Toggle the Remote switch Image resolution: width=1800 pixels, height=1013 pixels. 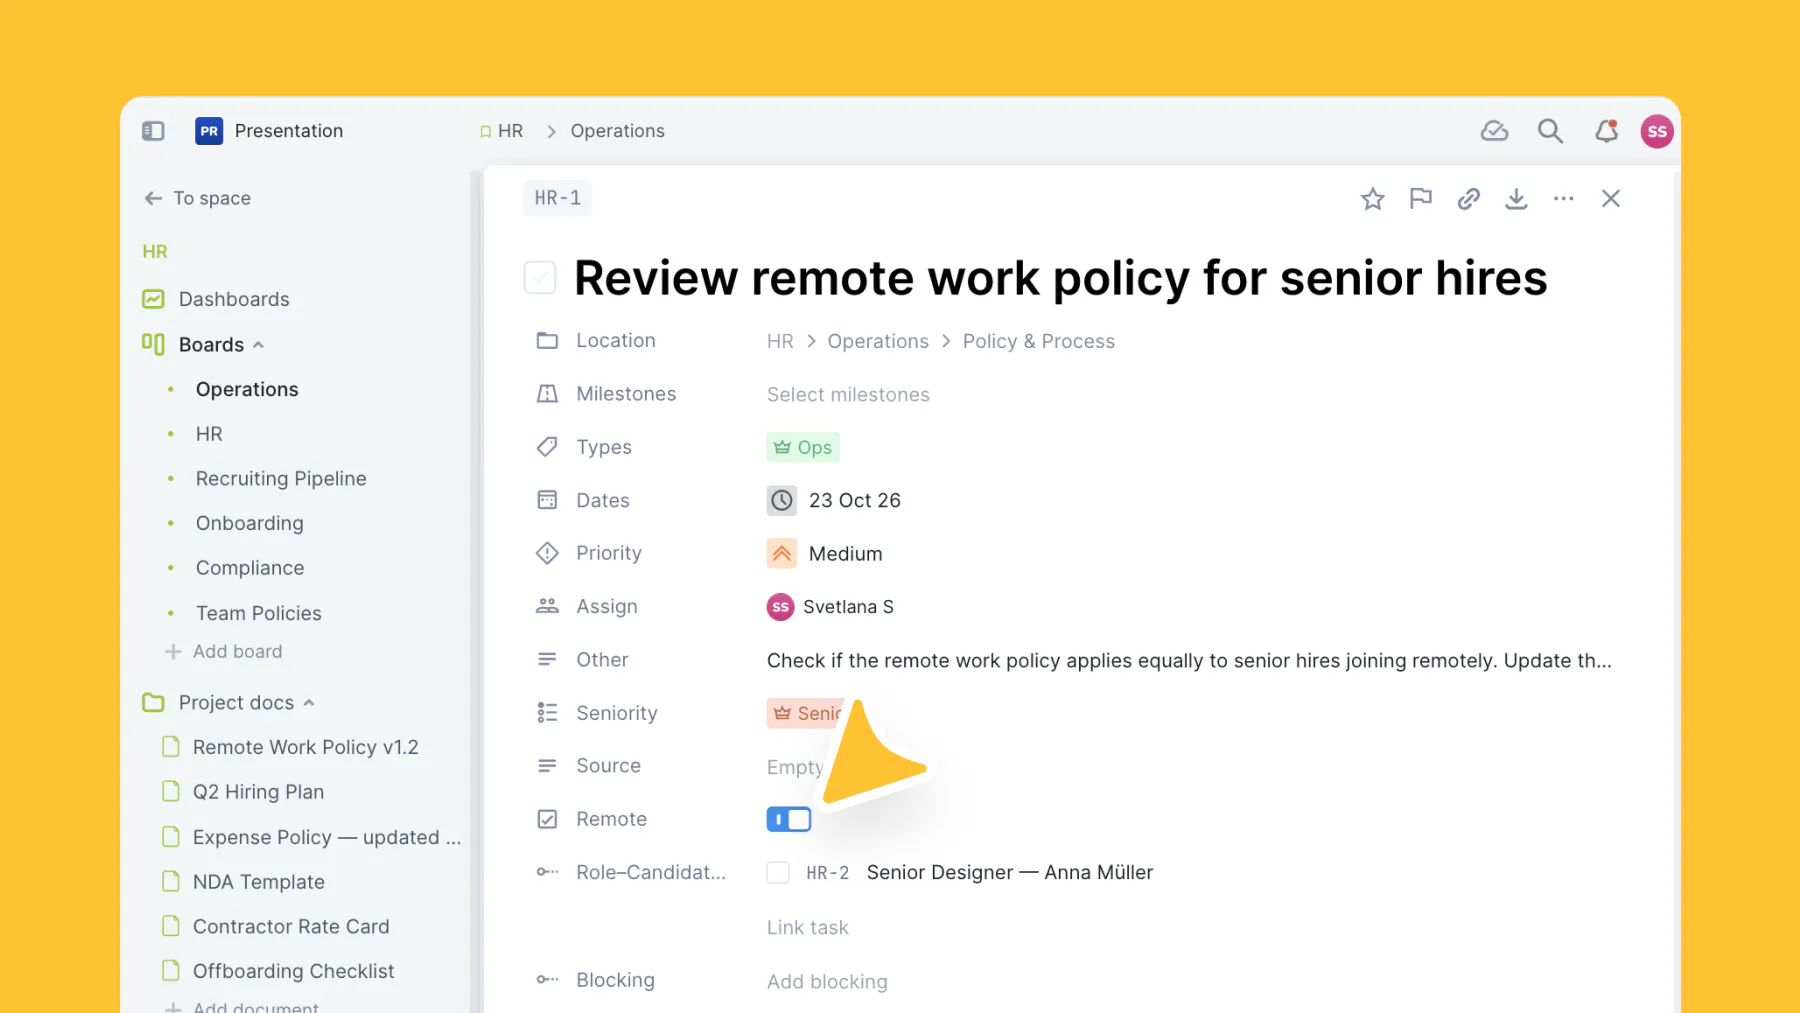789,820
